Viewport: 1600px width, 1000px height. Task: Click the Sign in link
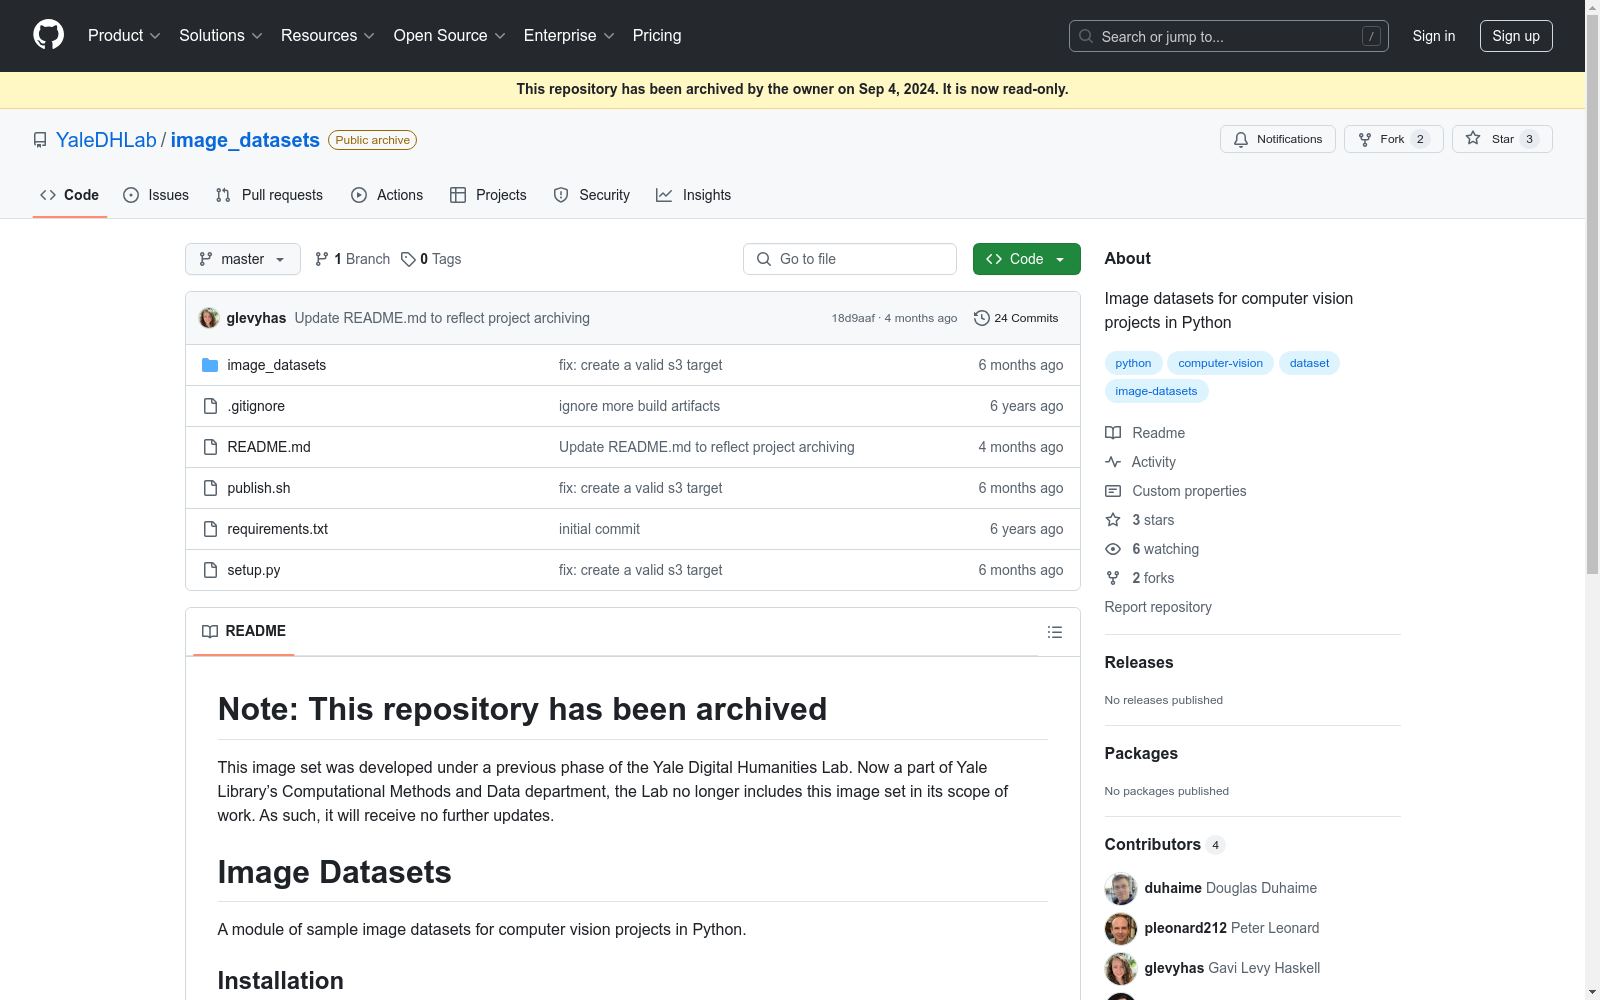(x=1434, y=36)
